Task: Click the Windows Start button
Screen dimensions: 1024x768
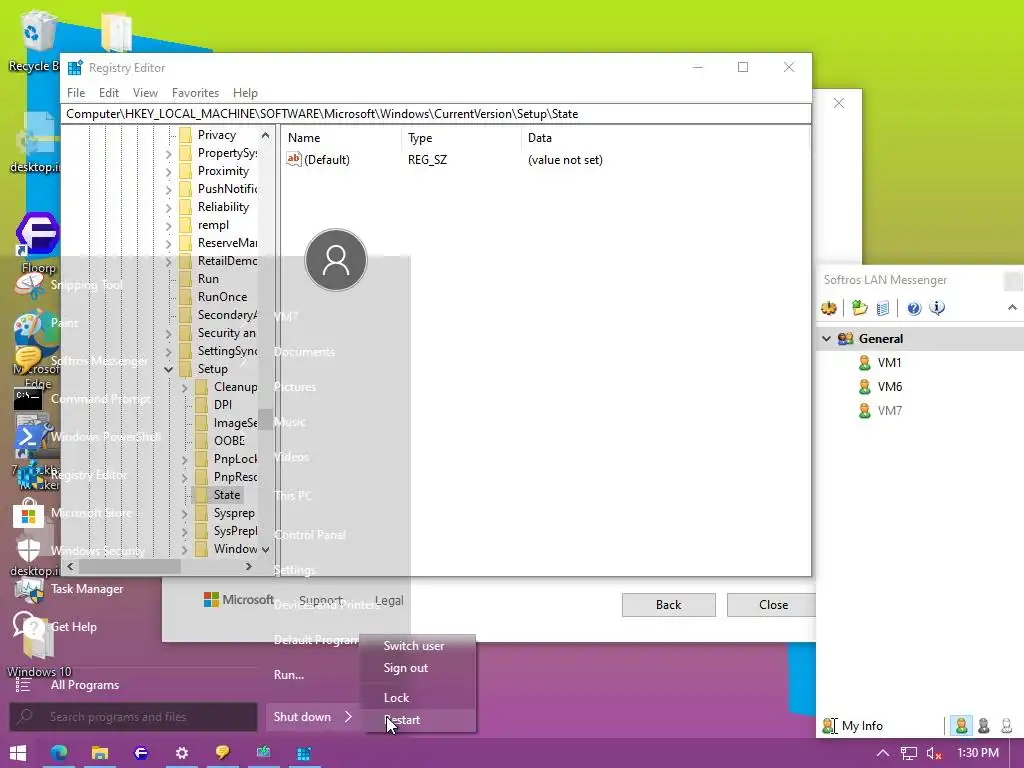Action: click(18, 753)
